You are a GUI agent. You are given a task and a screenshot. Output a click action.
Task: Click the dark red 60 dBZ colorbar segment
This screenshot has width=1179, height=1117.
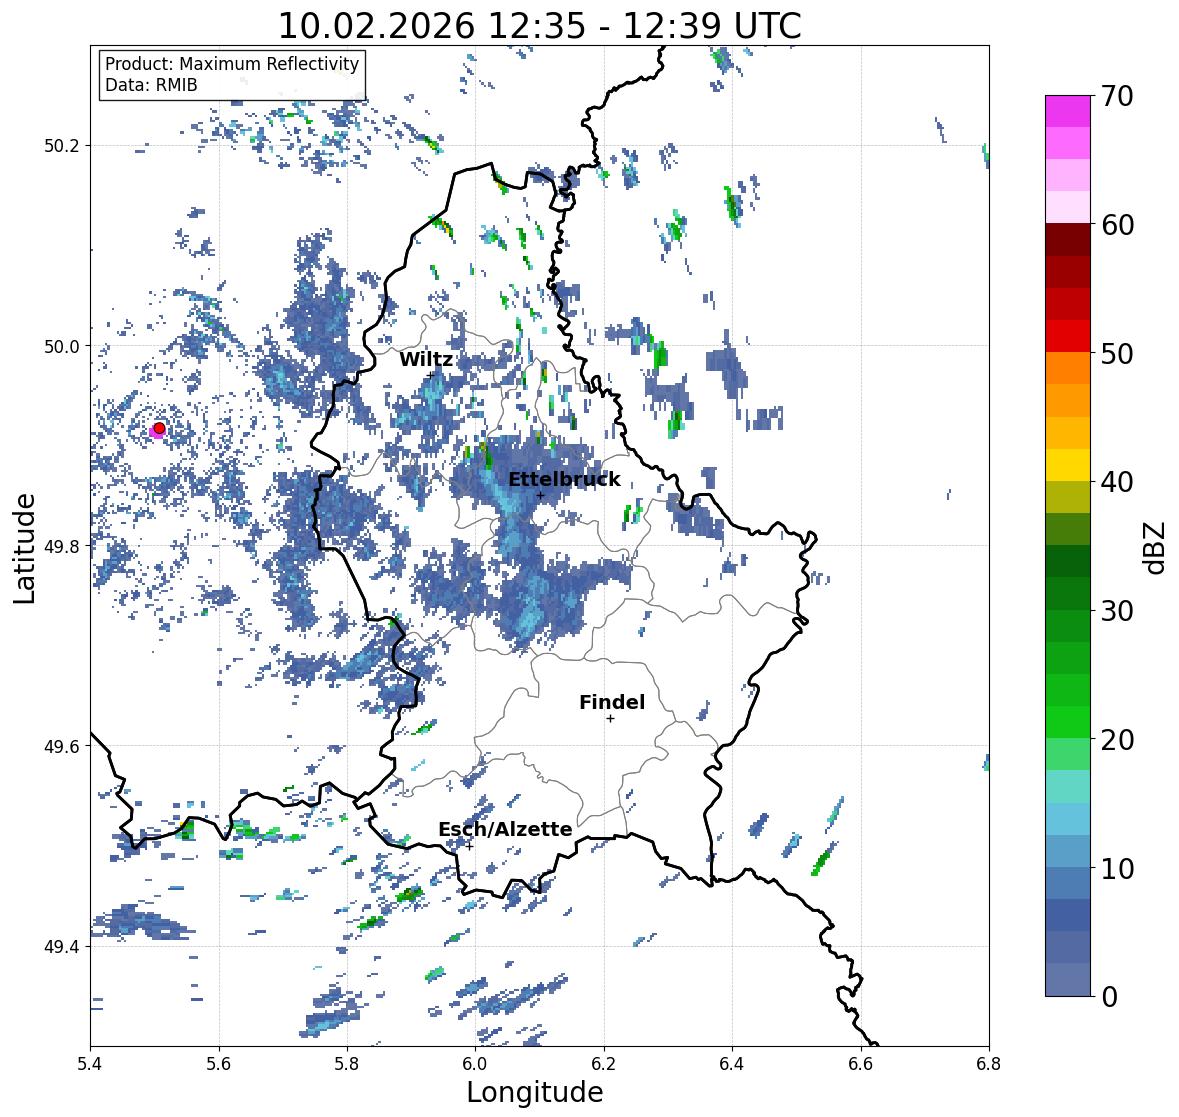click(1068, 240)
